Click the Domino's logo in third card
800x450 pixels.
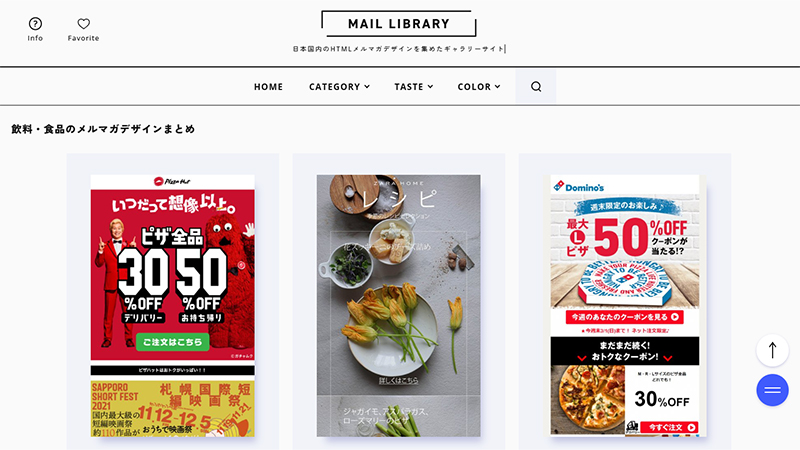coord(579,187)
